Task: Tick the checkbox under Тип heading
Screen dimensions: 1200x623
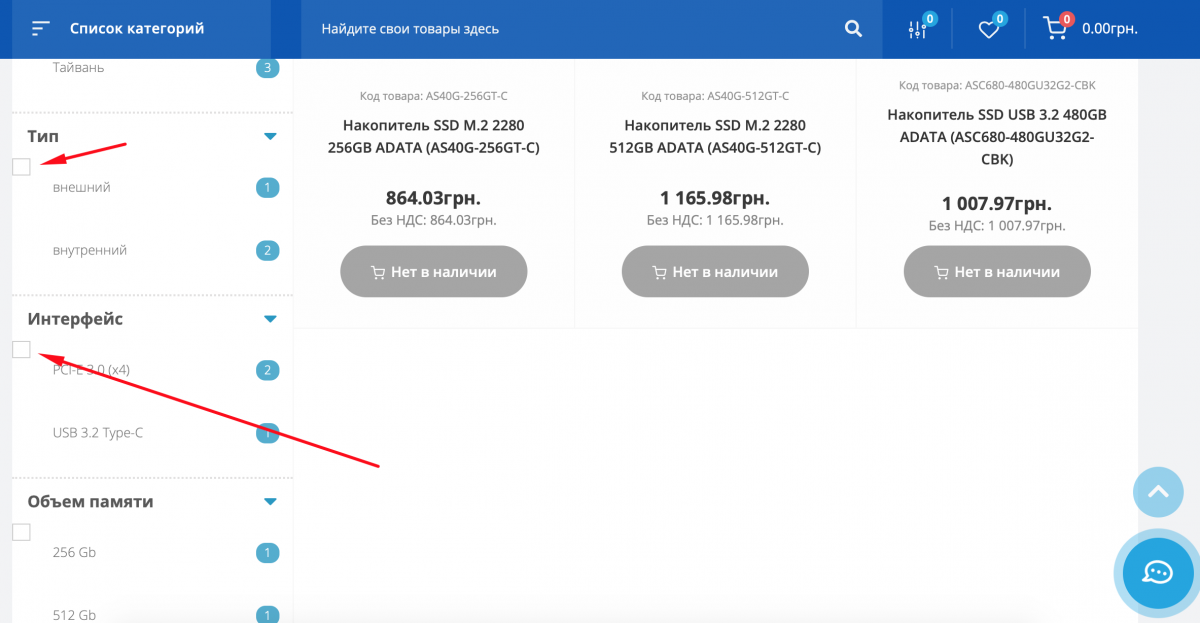Action: (21, 166)
